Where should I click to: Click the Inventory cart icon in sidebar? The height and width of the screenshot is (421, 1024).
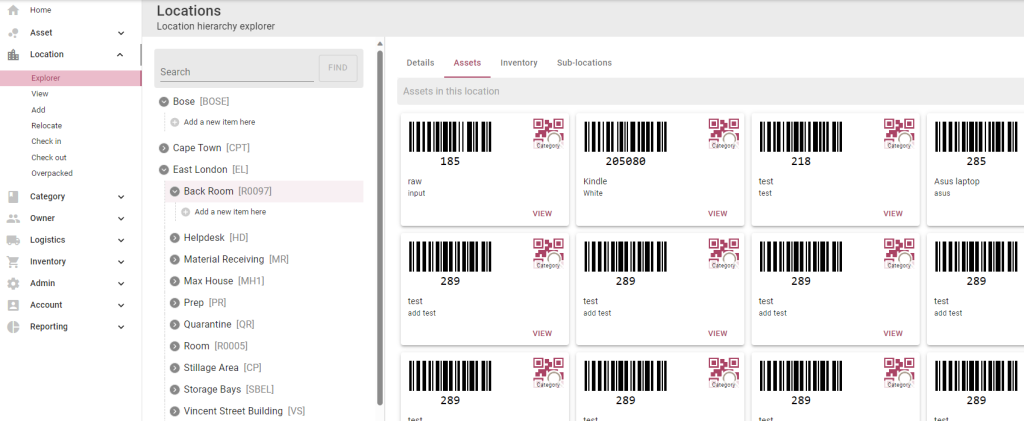click(13, 262)
